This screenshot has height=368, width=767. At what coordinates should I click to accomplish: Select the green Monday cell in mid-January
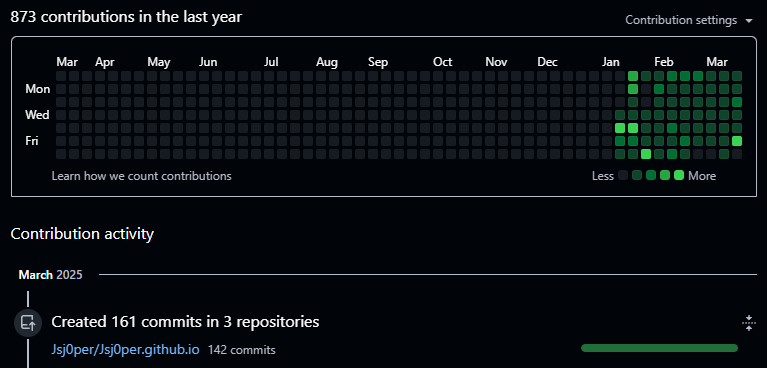click(x=632, y=89)
